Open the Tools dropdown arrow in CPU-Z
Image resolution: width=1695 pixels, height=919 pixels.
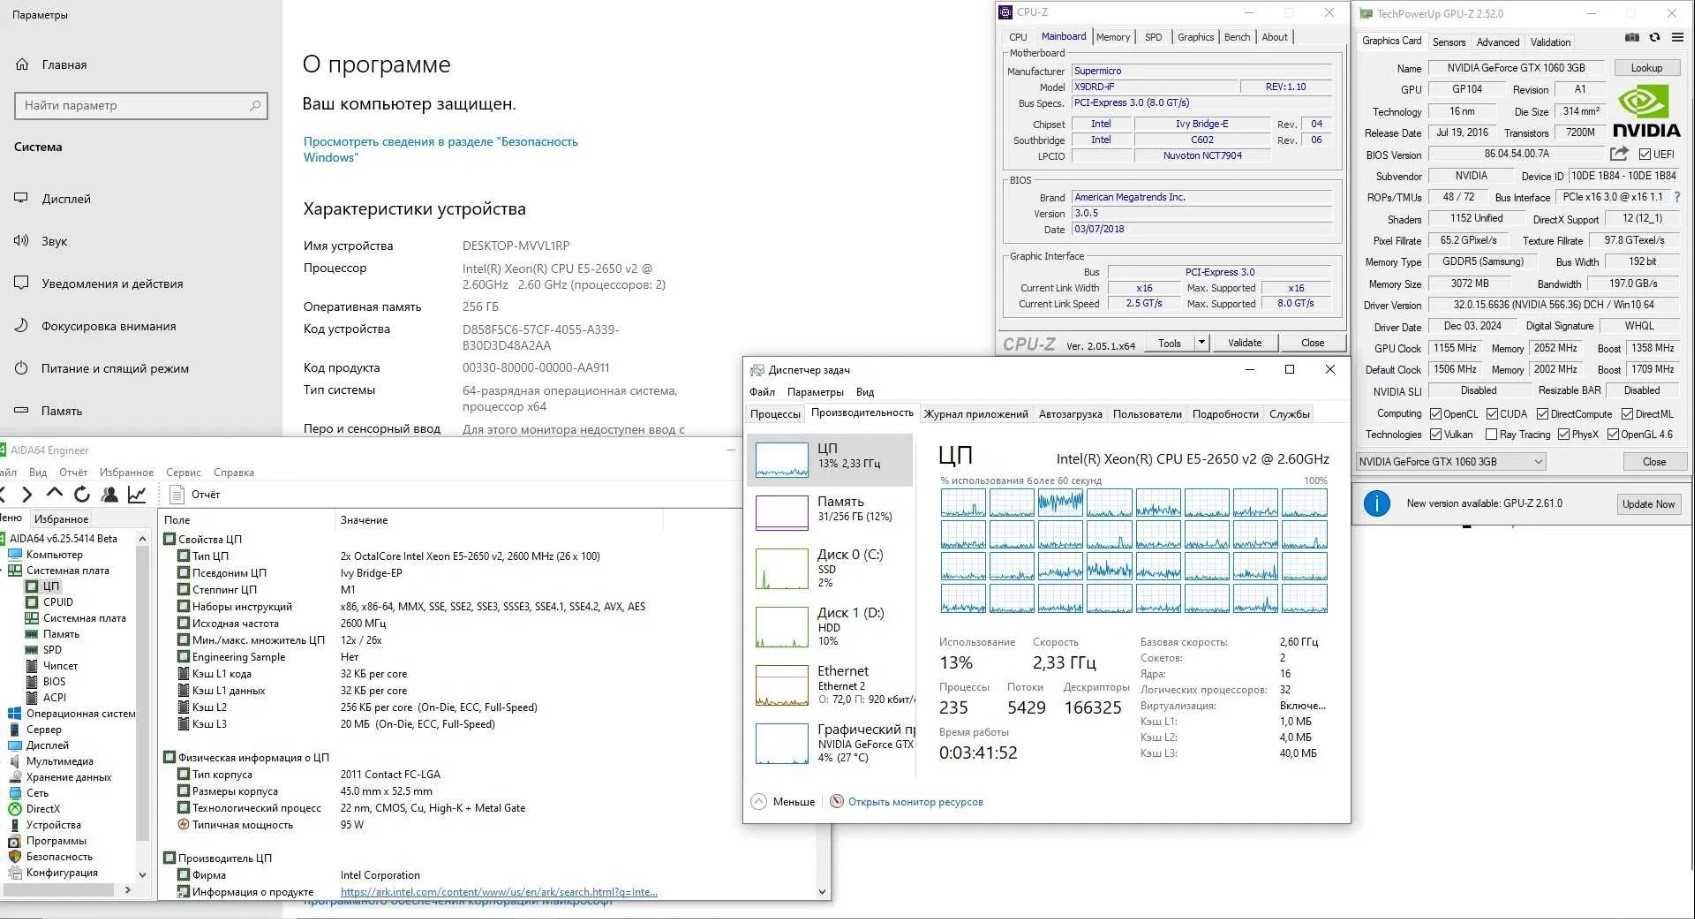[1201, 343]
